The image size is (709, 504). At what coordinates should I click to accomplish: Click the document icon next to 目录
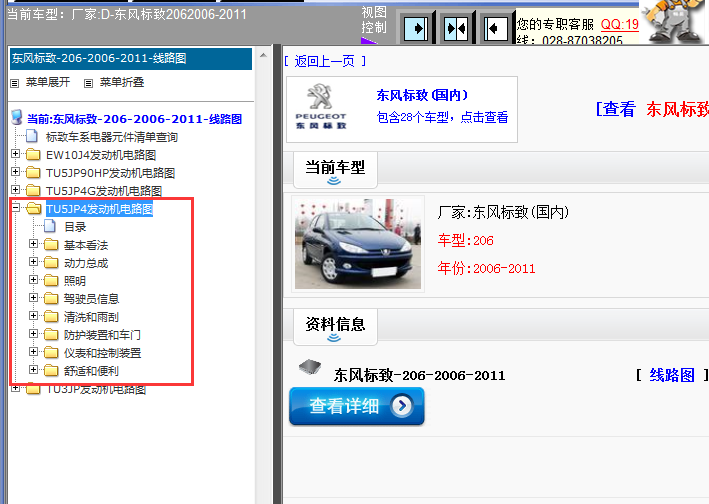[50, 226]
